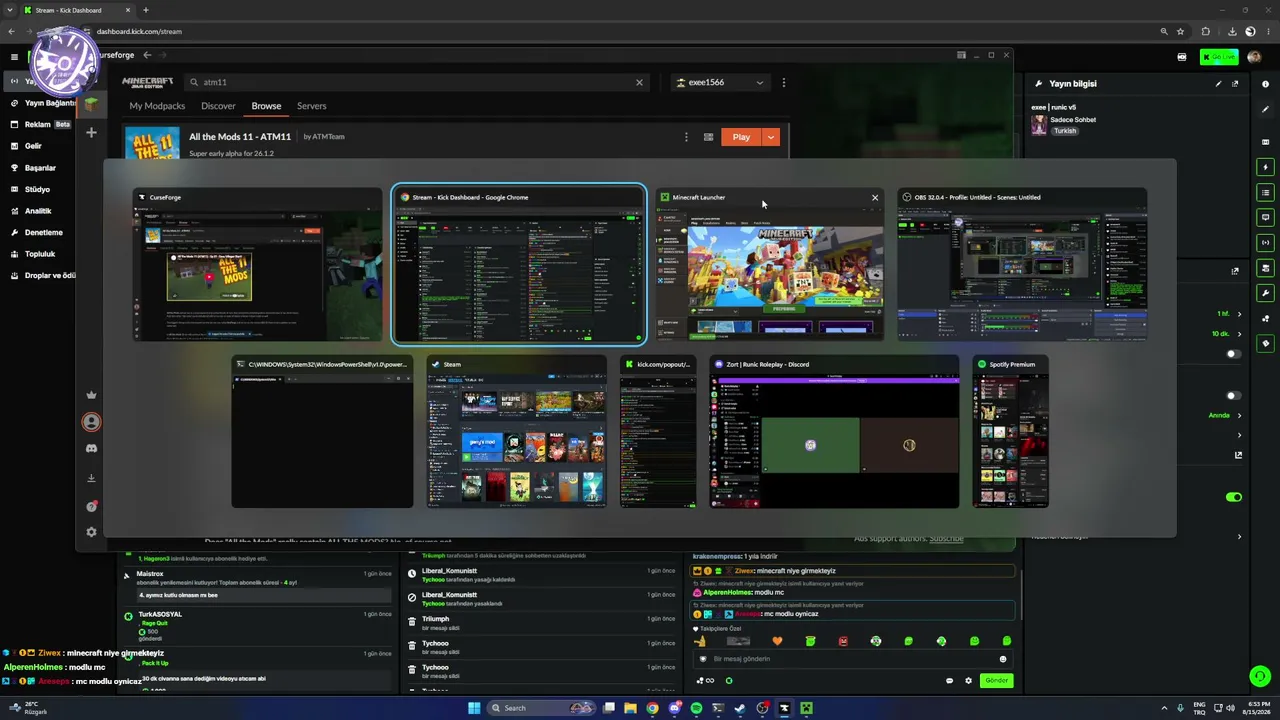The width and height of the screenshot is (1280, 720).
Task: Open the crown icon in CurseForge sidebar
Action: pyautogui.click(x=91, y=395)
